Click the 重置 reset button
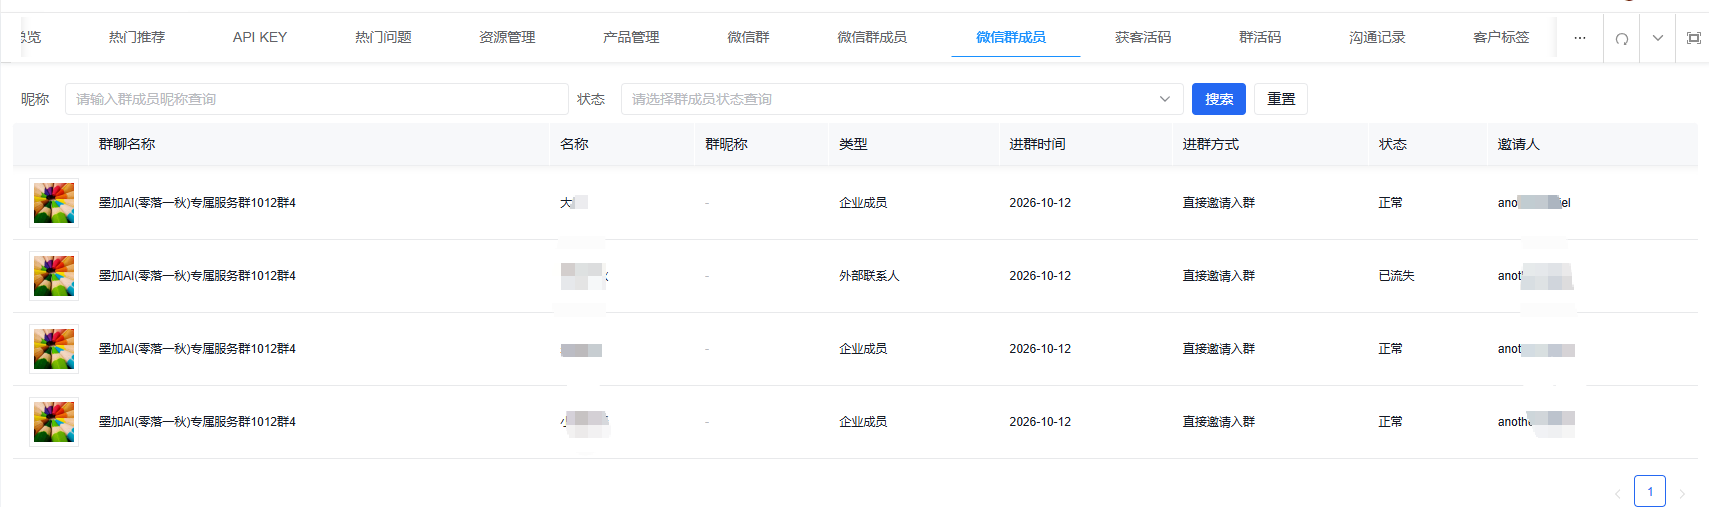Screen dimensions: 1709x507 (1281, 99)
